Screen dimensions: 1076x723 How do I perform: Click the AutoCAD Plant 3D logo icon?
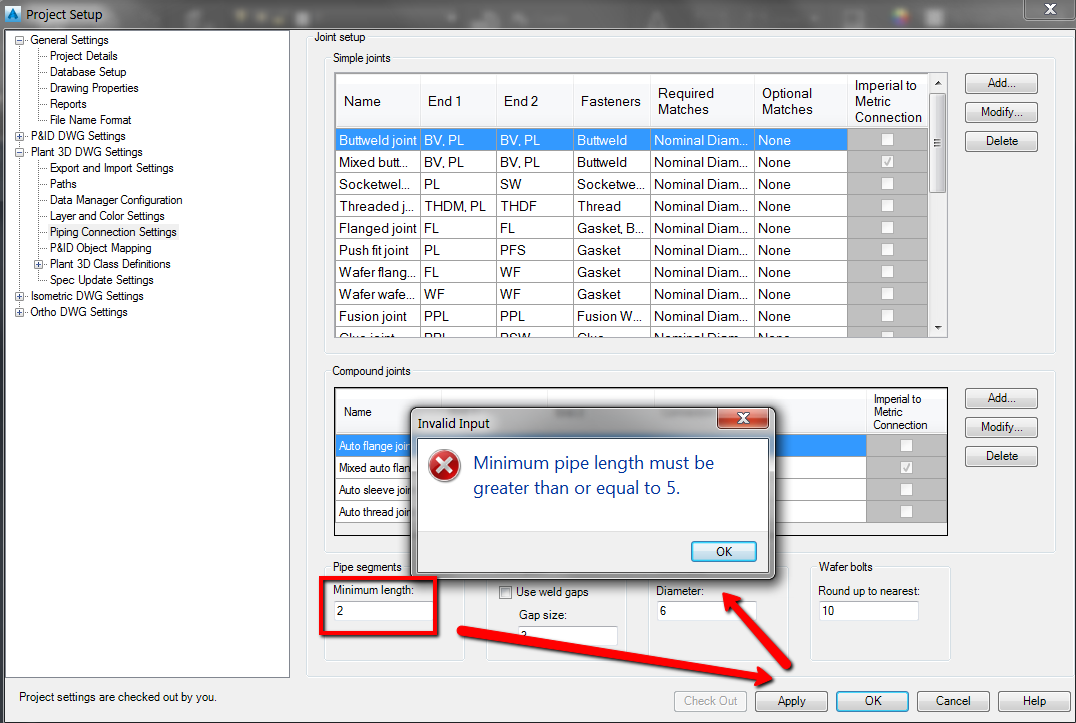click(12, 14)
